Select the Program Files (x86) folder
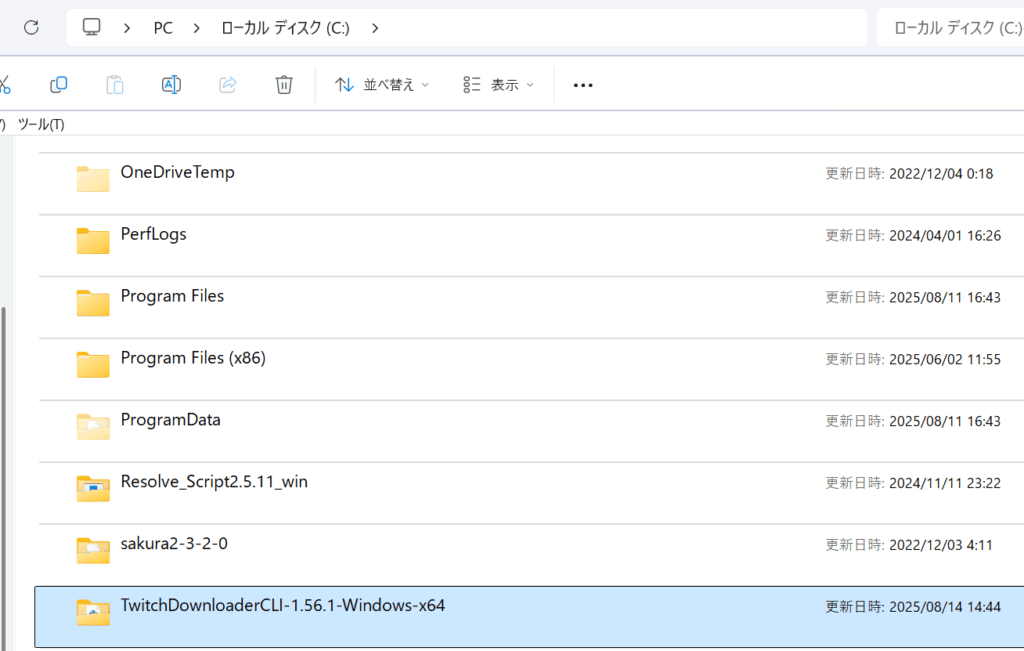The height and width of the screenshot is (651, 1024). (193, 358)
